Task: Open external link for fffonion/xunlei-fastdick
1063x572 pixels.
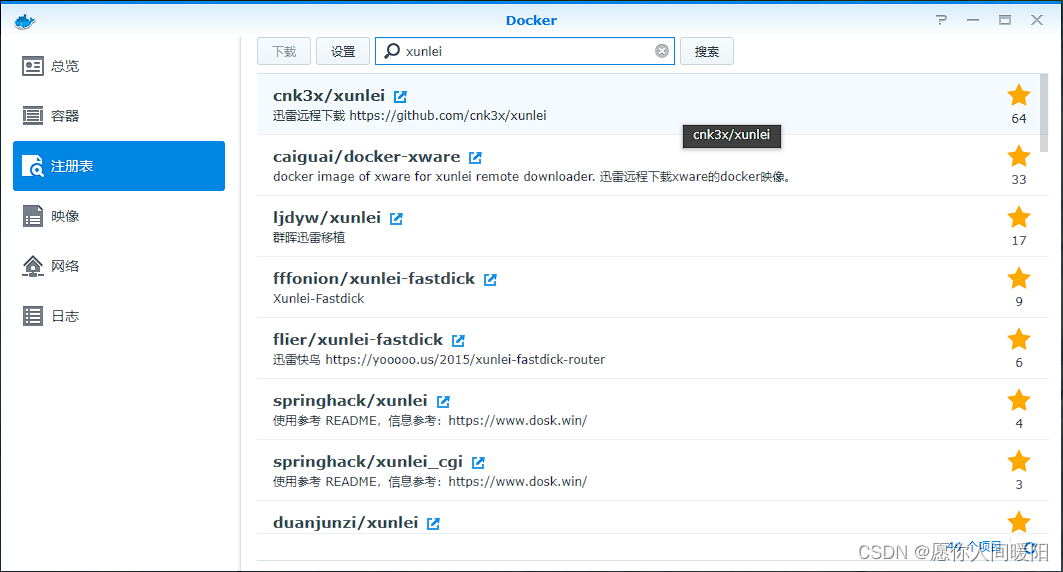Action: click(x=490, y=280)
